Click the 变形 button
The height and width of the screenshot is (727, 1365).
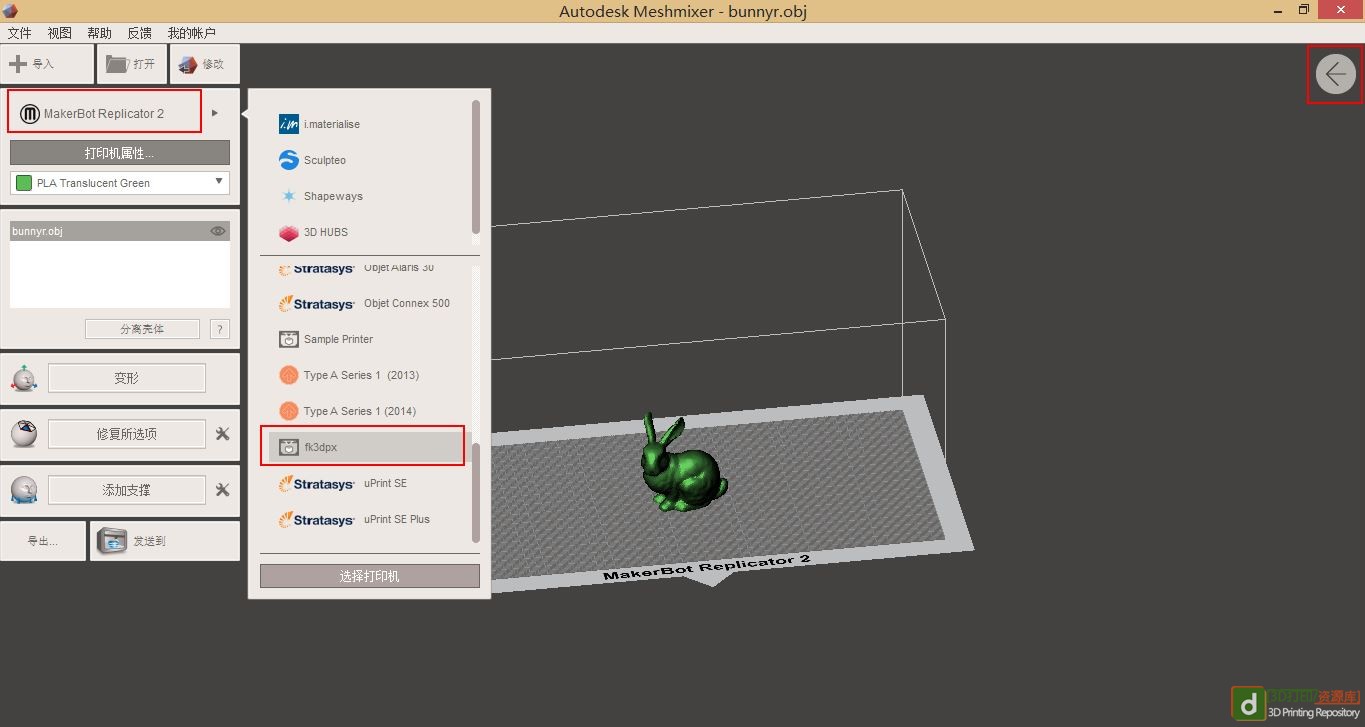127,379
